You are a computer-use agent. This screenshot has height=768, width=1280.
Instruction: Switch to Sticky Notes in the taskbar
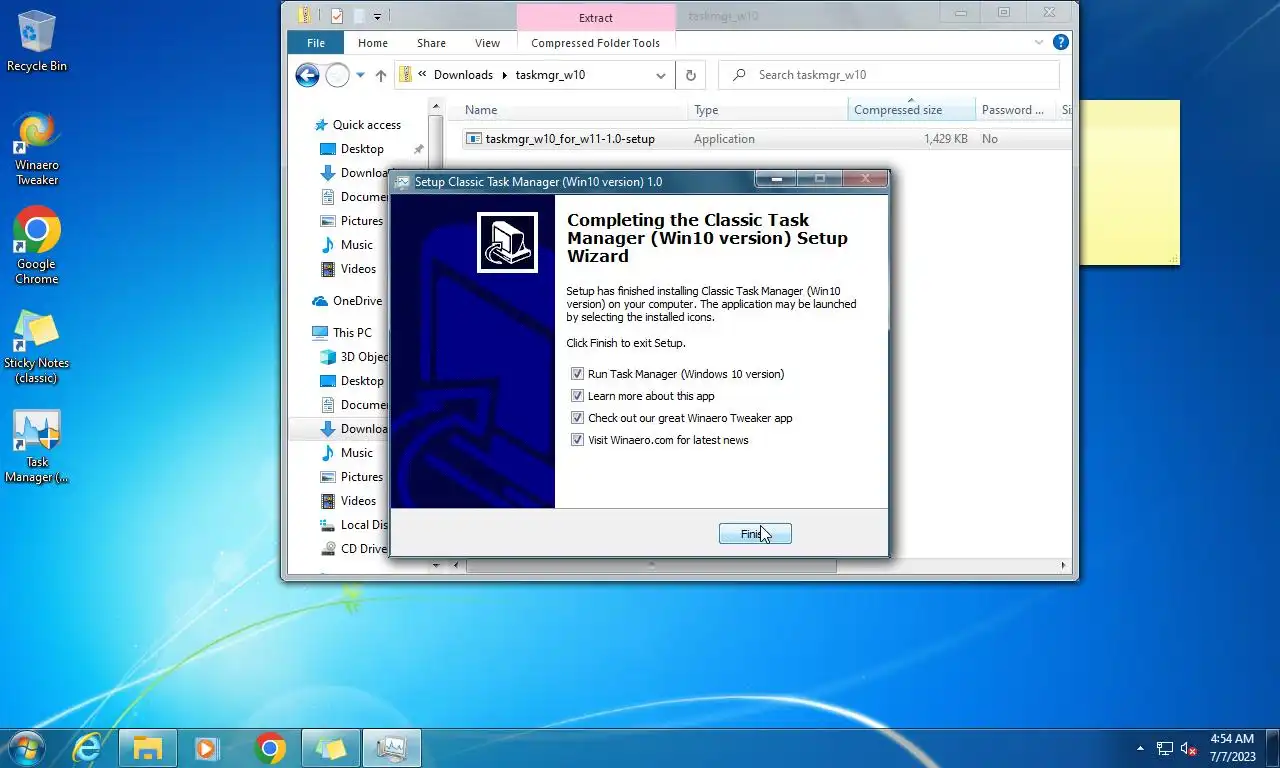click(330, 748)
